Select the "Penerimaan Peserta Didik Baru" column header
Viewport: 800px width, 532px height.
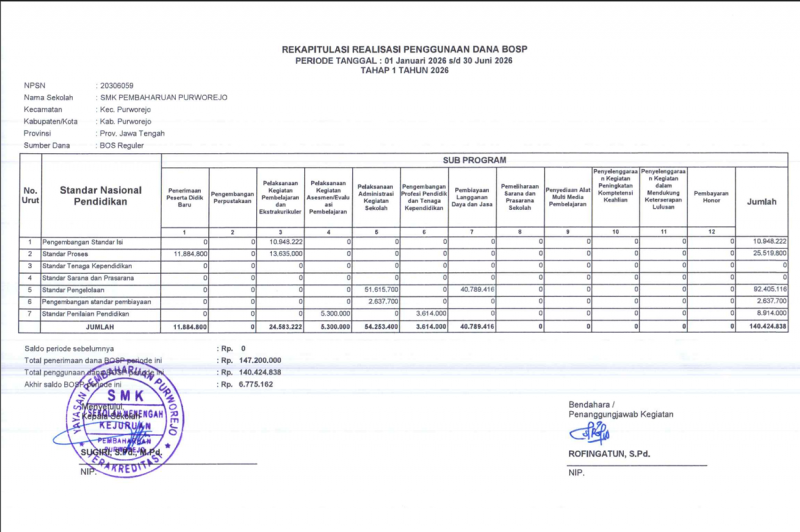point(185,197)
